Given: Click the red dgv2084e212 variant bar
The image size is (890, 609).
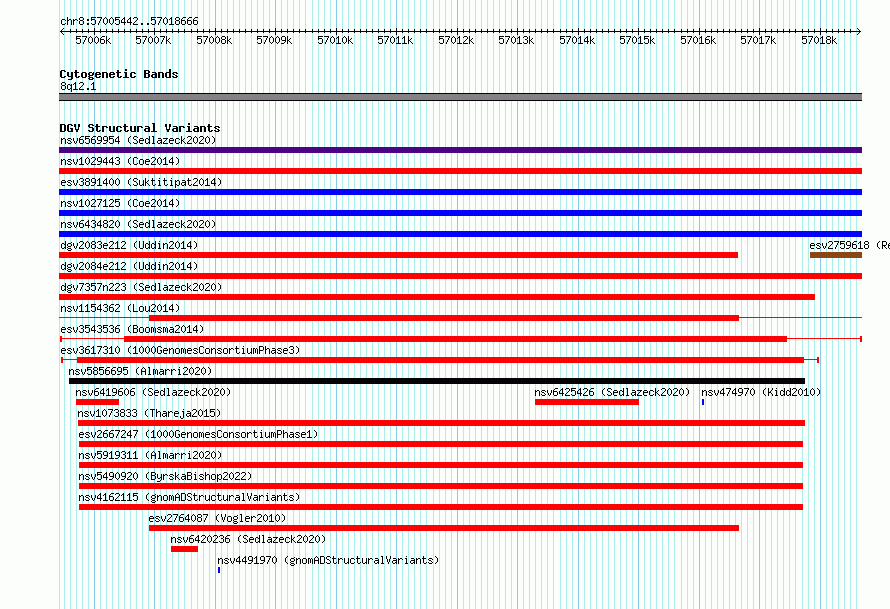Looking at the screenshot, I should click(x=460, y=276).
